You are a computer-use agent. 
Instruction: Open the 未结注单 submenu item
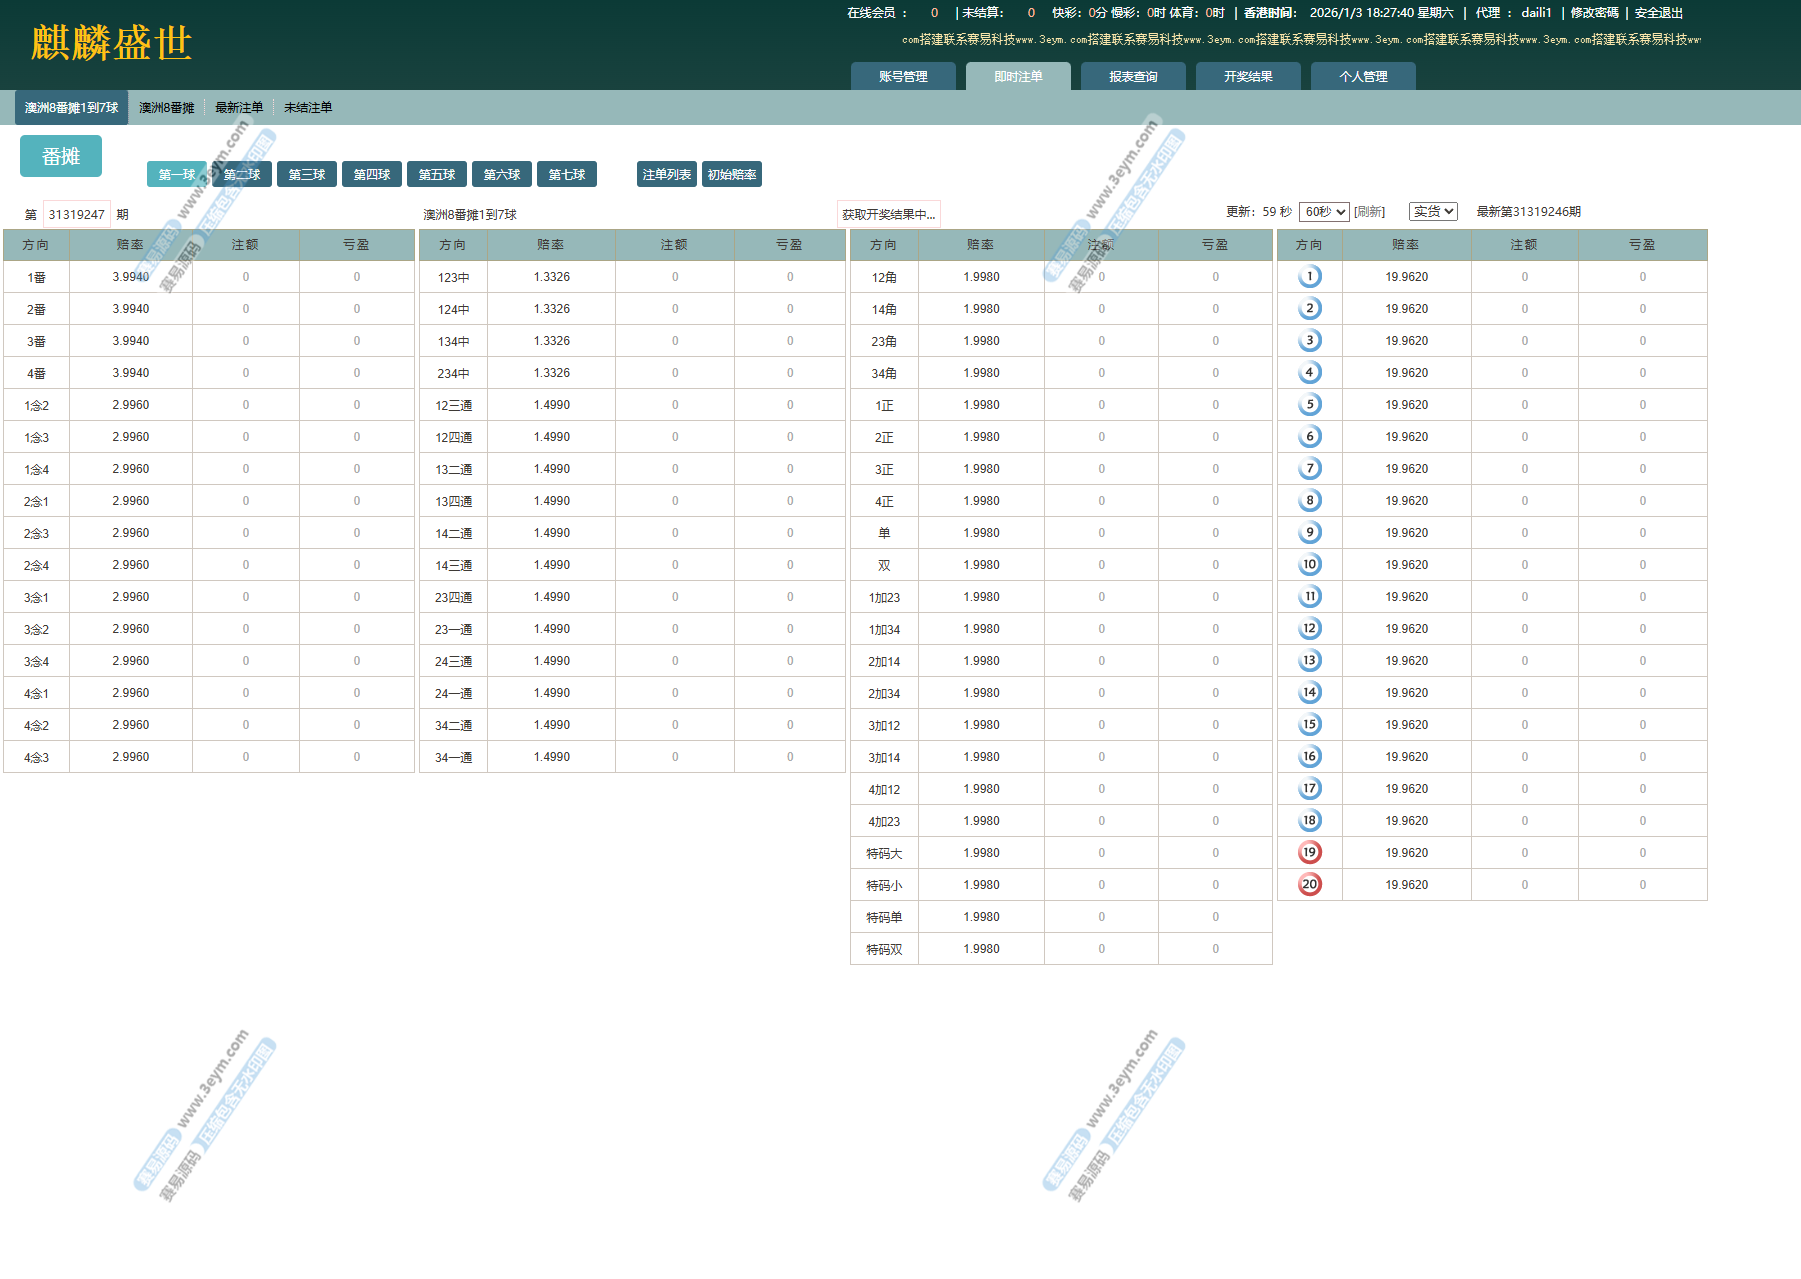click(x=308, y=108)
